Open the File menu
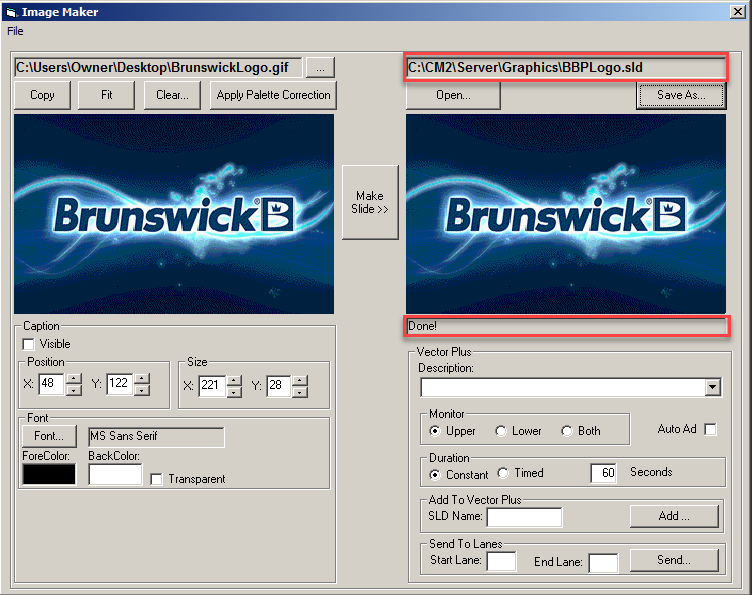The image size is (752, 595). pos(15,31)
